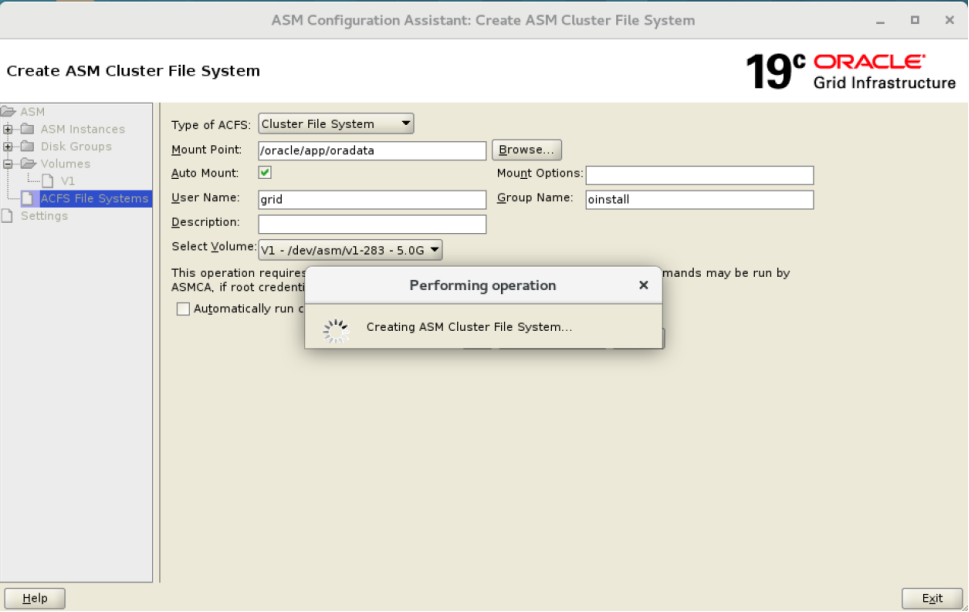Expand the ASM Instances tree node
Image resolution: width=969 pixels, height=612 pixels.
click(x=8, y=127)
